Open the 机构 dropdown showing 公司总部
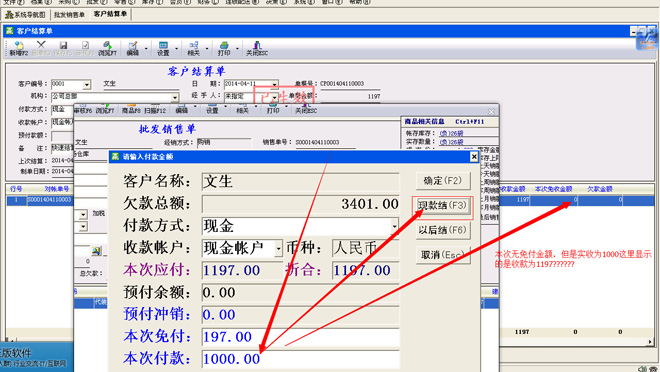The height and width of the screenshot is (372, 660). [175, 98]
